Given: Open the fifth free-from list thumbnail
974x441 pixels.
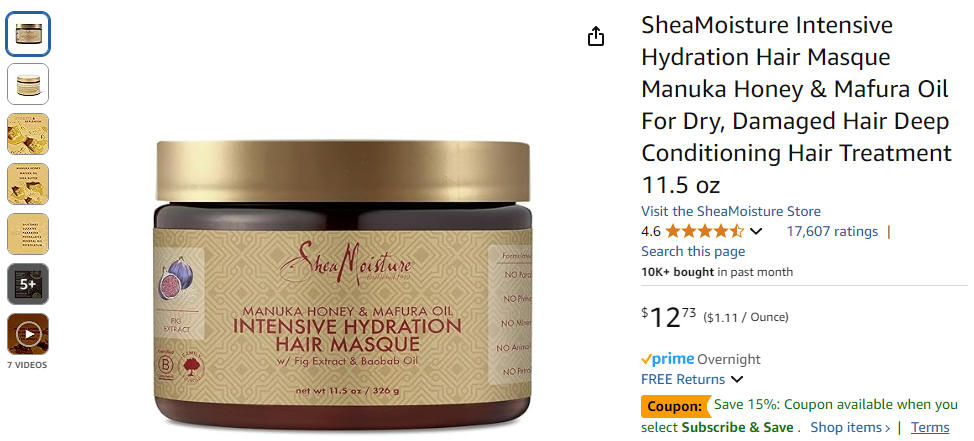Looking at the screenshot, I should [x=28, y=234].
